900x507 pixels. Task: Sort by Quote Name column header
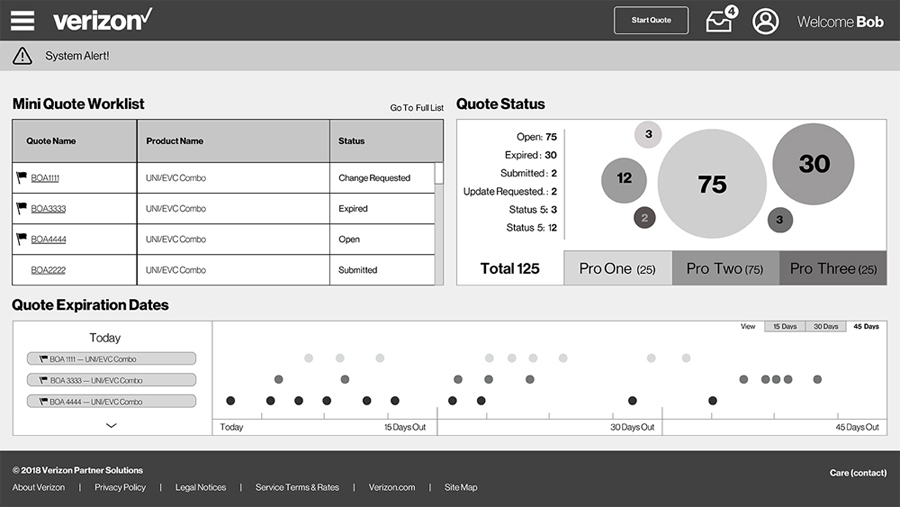point(75,141)
